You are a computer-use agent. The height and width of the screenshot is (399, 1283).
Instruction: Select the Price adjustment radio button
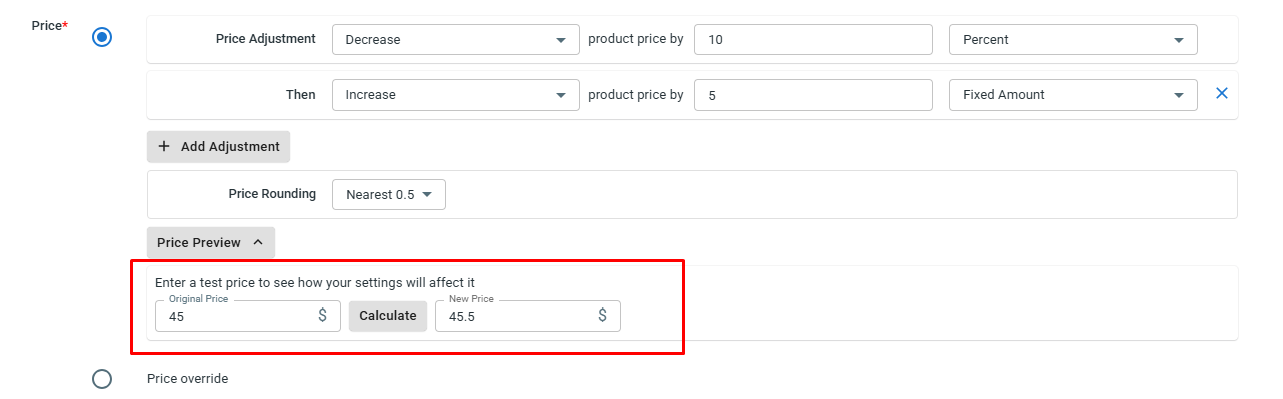click(x=102, y=38)
